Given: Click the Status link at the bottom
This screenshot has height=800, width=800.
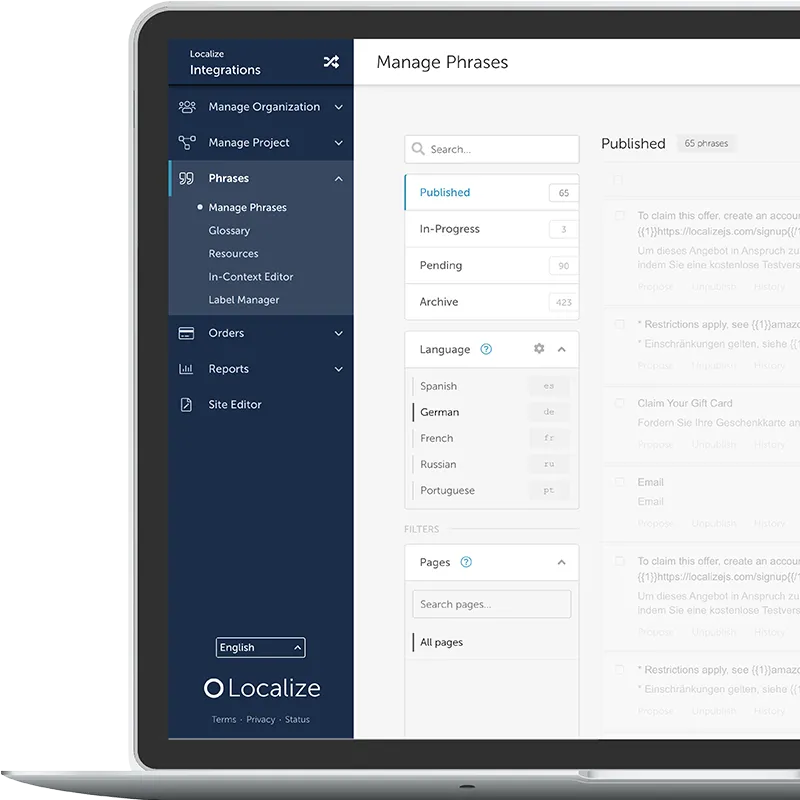Looking at the screenshot, I should click(x=297, y=719).
